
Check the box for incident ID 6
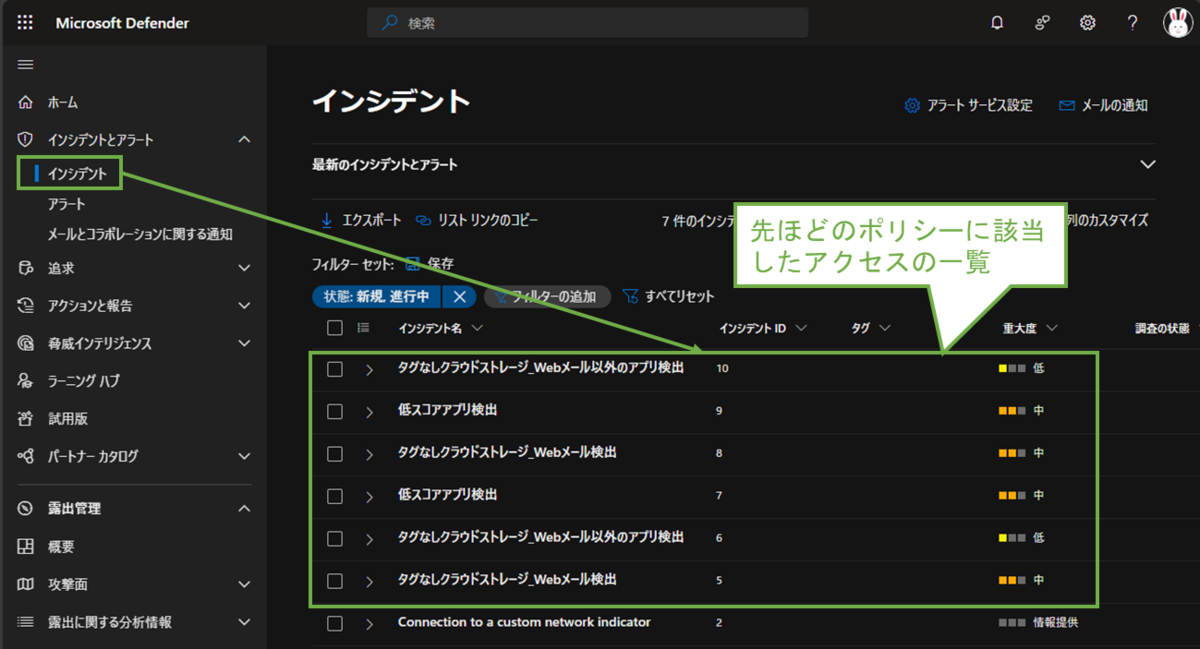[x=335, y=538]
